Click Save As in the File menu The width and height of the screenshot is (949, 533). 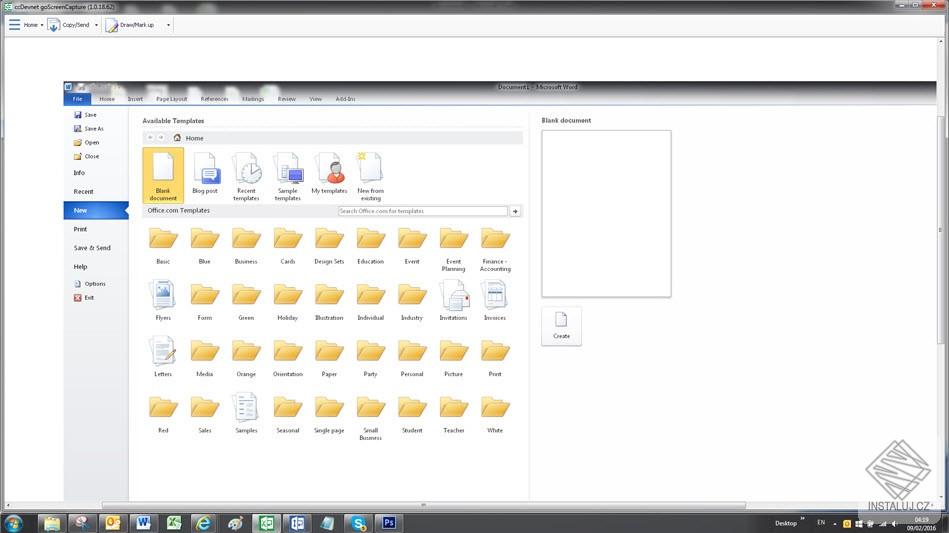[89, 128]
